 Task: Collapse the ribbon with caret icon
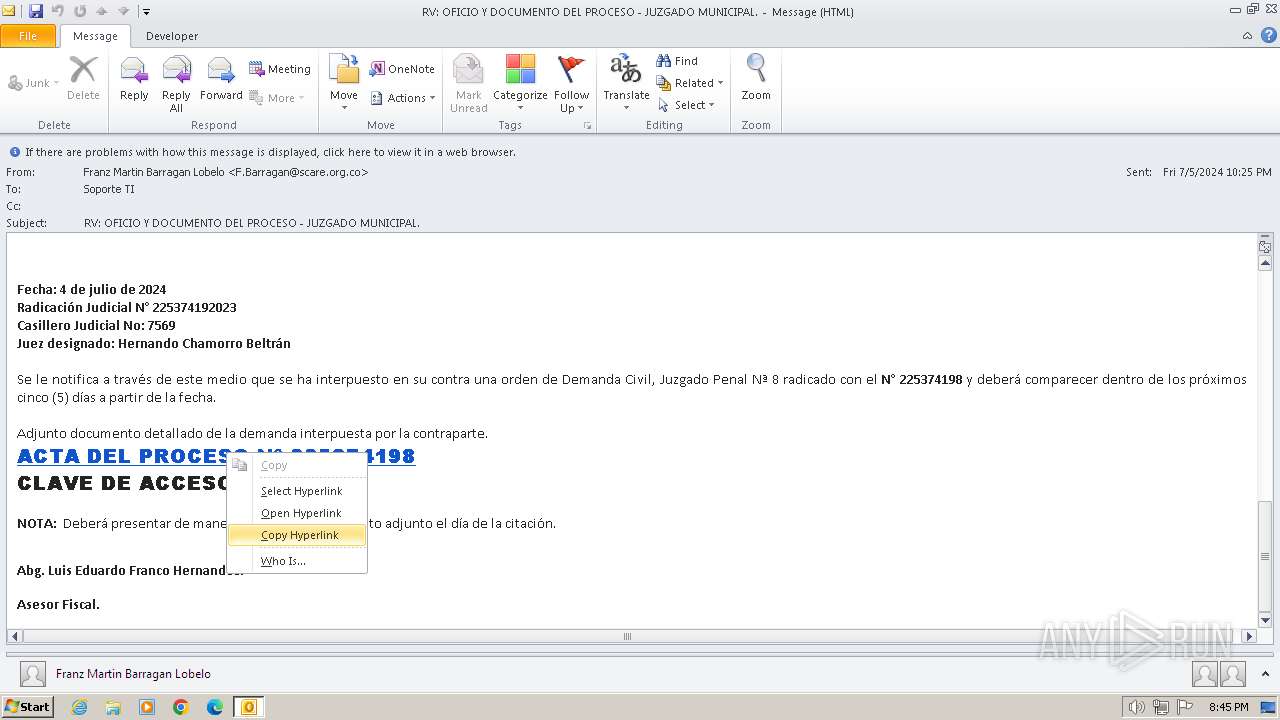pyautogui.click(x=1247, y=36)
